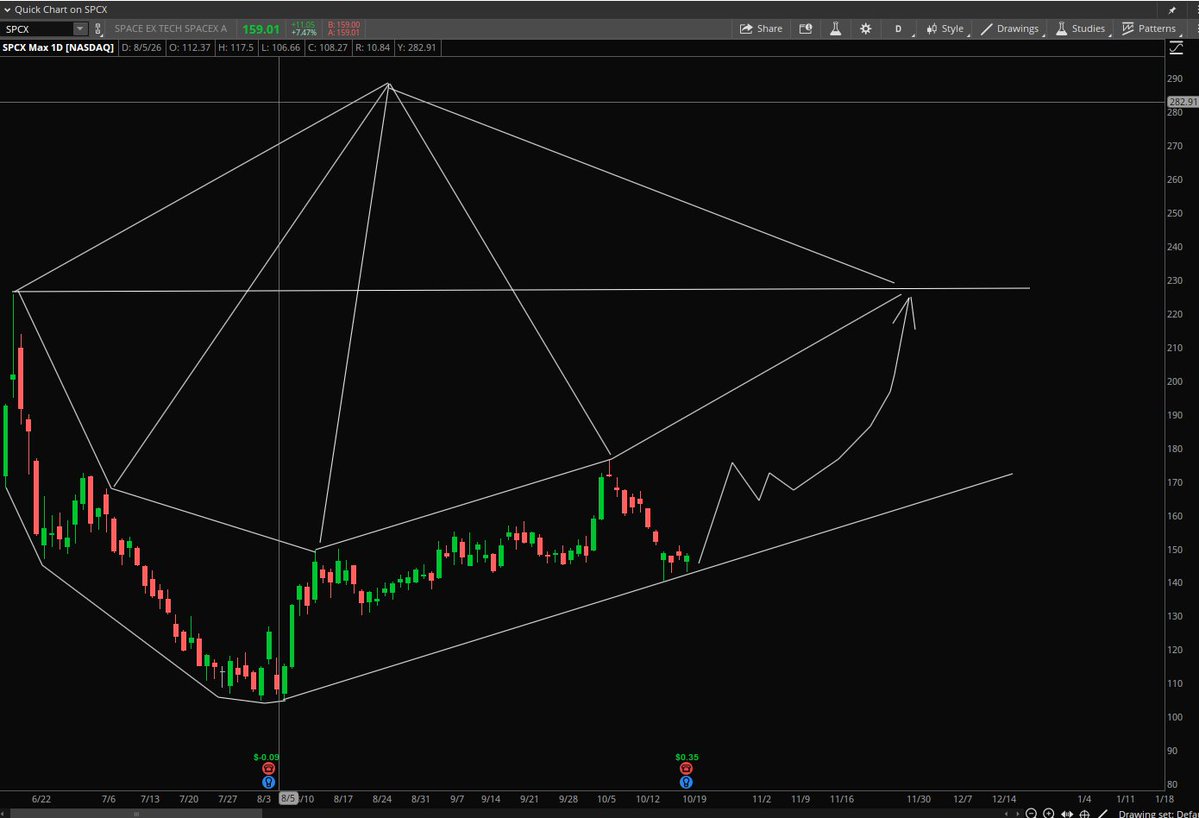This screenshot has width=1199, height=818.
Task: Click the red phone icon under $-0.09
Action: click(268, 768)
